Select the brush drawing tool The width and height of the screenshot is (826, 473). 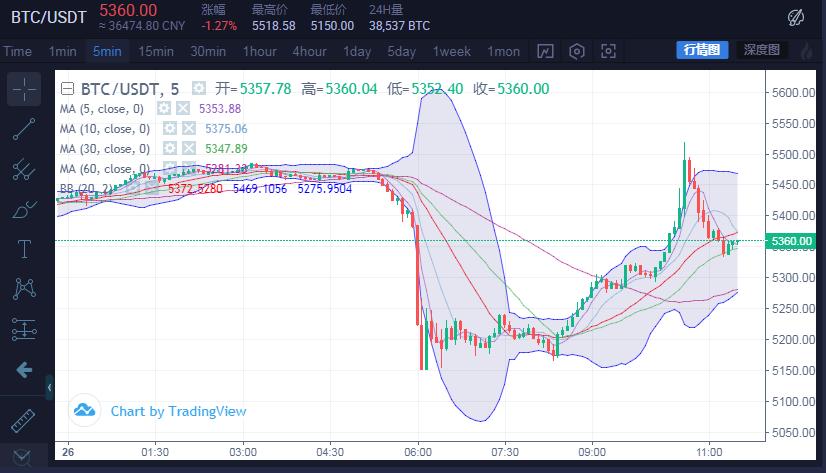pyautogui.click(x=25, y=209)
